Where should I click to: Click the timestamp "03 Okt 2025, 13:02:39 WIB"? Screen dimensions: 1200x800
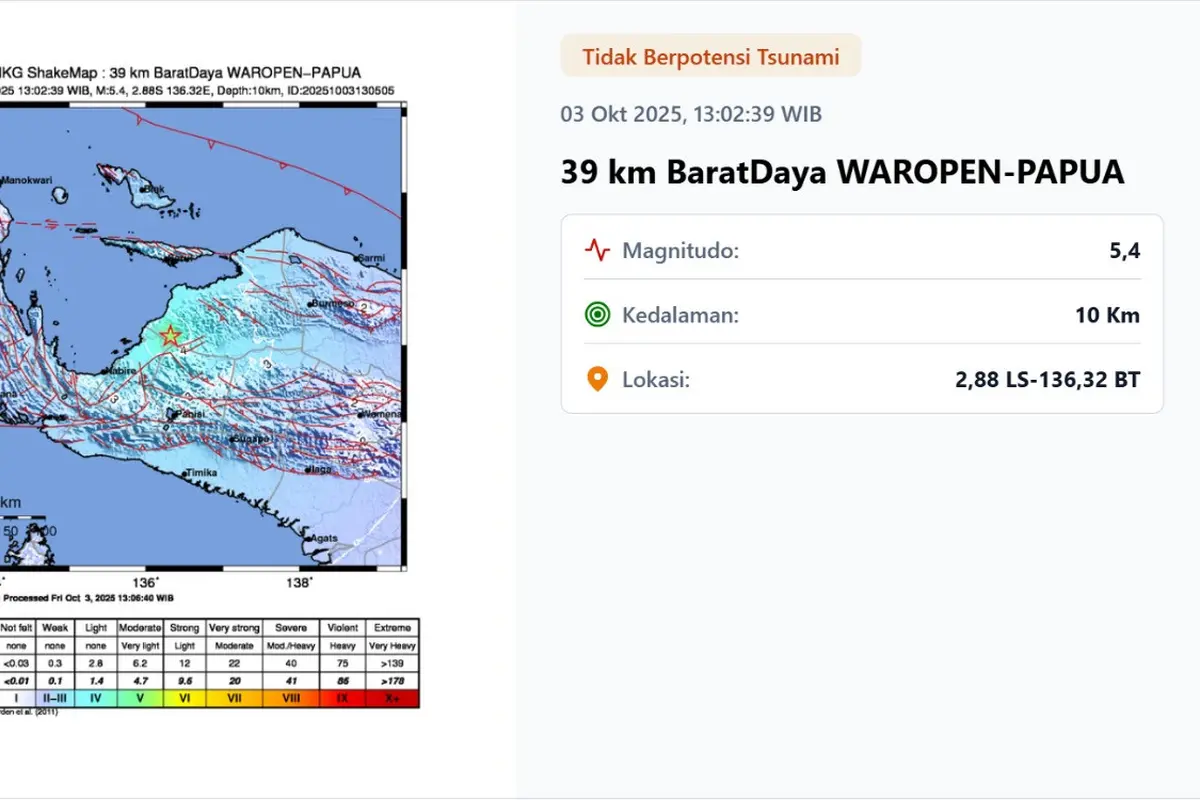click(691, 114)
